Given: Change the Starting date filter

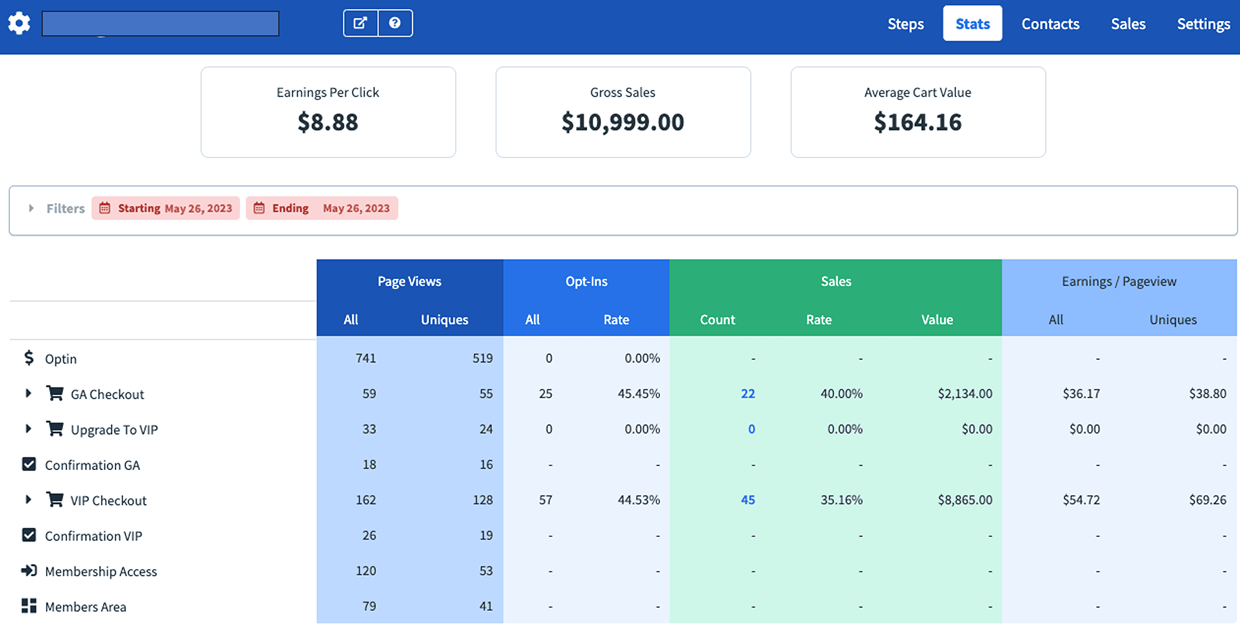Looking at the screenshot, I should point(166,208).
